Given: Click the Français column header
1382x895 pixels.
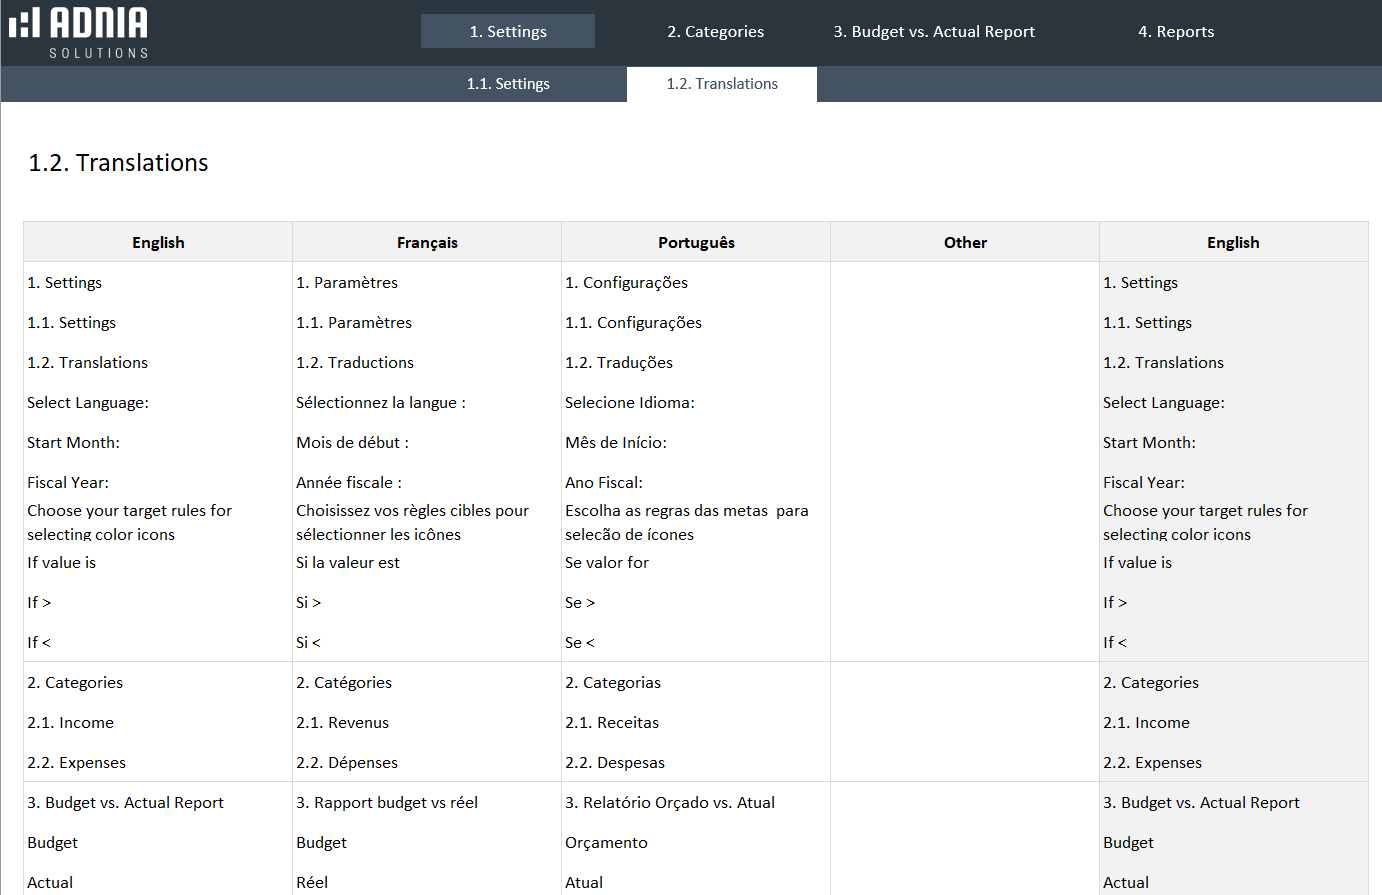Looking at the screenshot, I should tap(427, 242).
